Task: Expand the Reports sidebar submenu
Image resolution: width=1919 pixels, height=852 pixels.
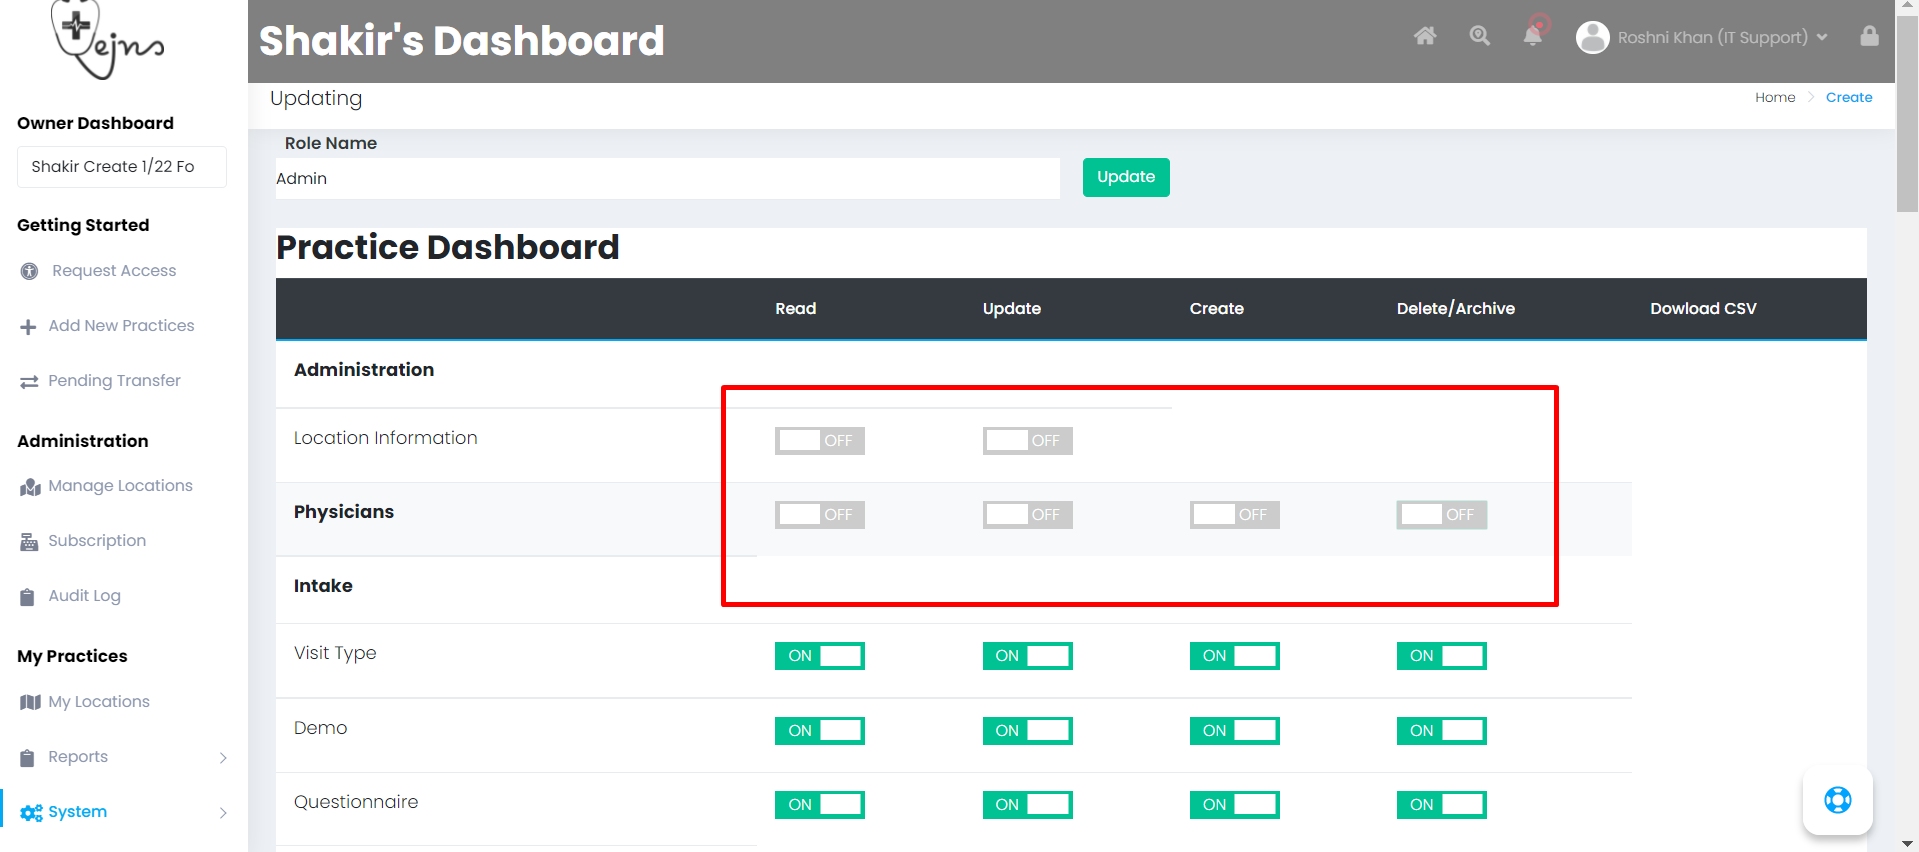Action: 222,758
